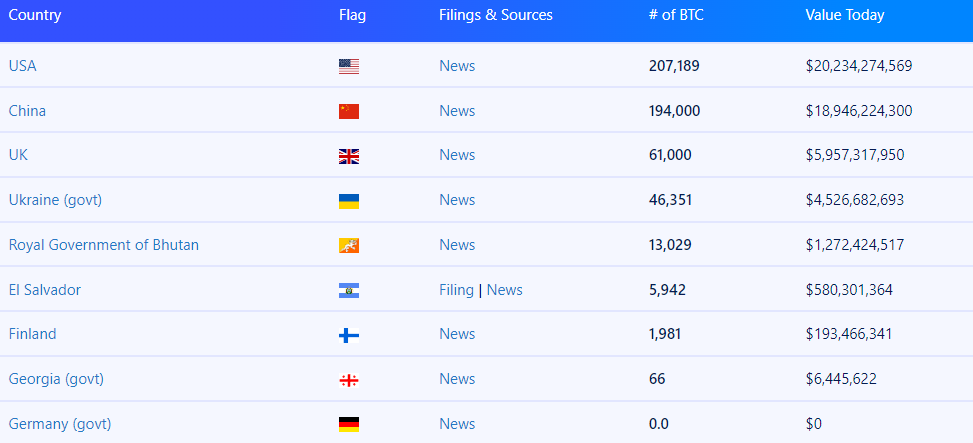This screenshot has height=443, width=973.
Task: Click the Georgia flag icon
Action: tap(349, 380)
